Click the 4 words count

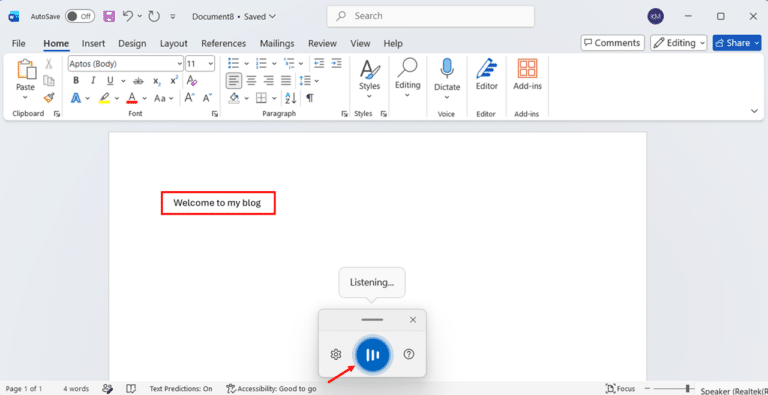click(x=76, y=389)
